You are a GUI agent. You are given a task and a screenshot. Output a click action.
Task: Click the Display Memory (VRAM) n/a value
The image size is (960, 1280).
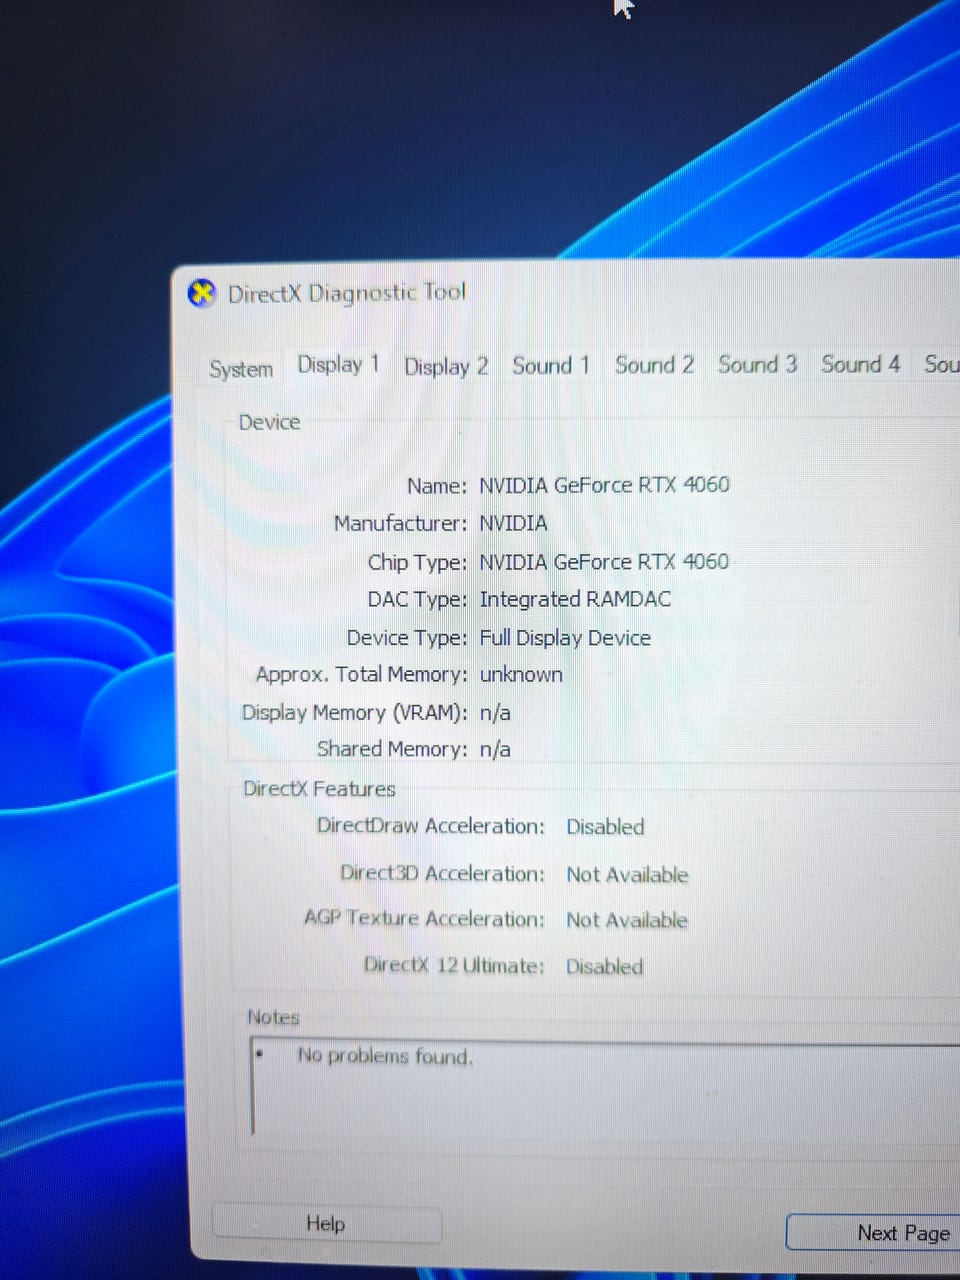(x=495, y=713)
